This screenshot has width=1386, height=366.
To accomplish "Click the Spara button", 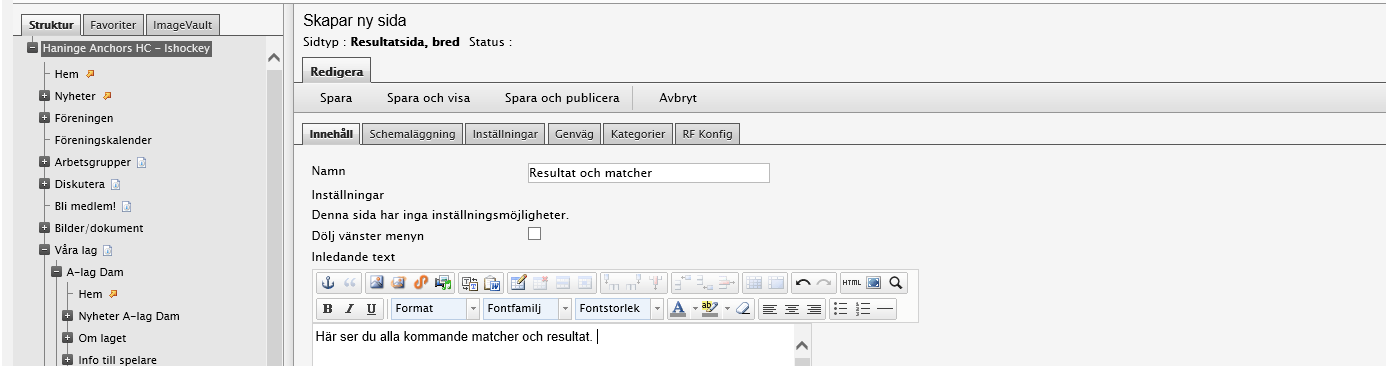I will (x=336, y=98).
